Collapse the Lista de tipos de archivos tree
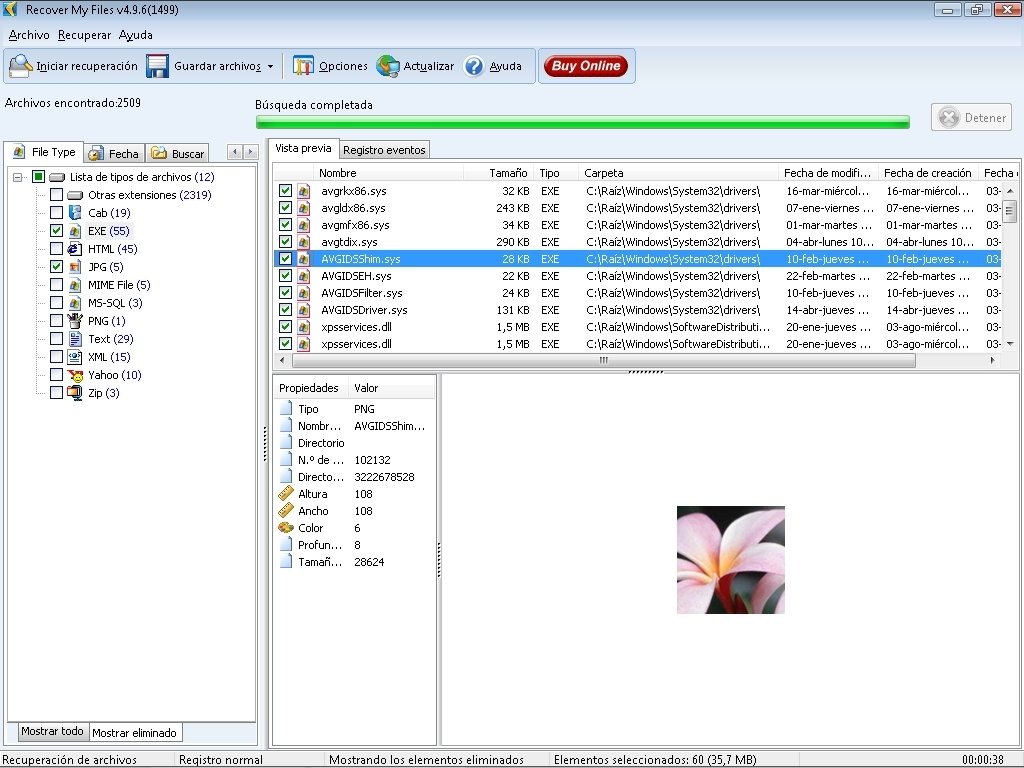Image resolution: width=1024 pixels, height=768 pixels. (18, 177)
